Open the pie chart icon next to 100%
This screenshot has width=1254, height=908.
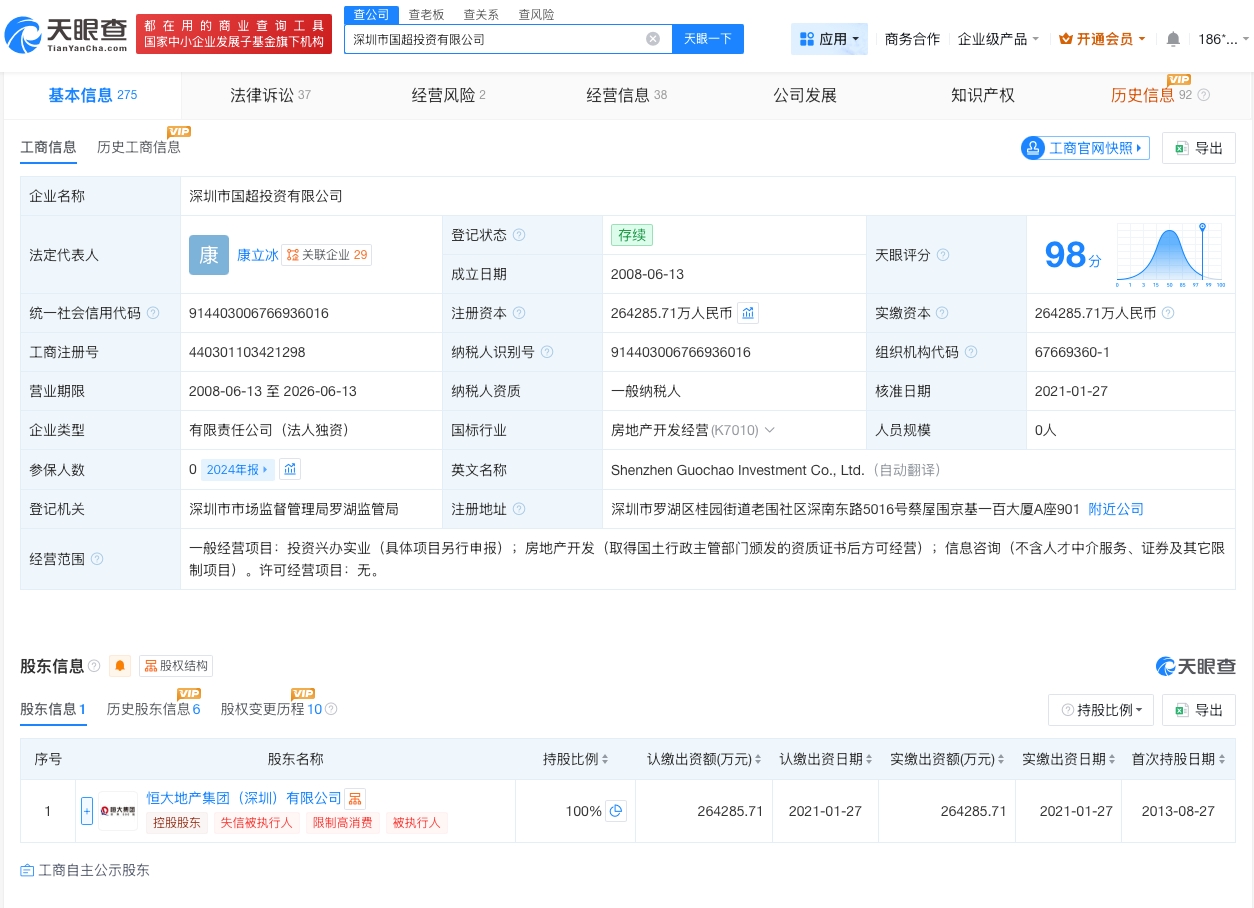coord(616,811)
